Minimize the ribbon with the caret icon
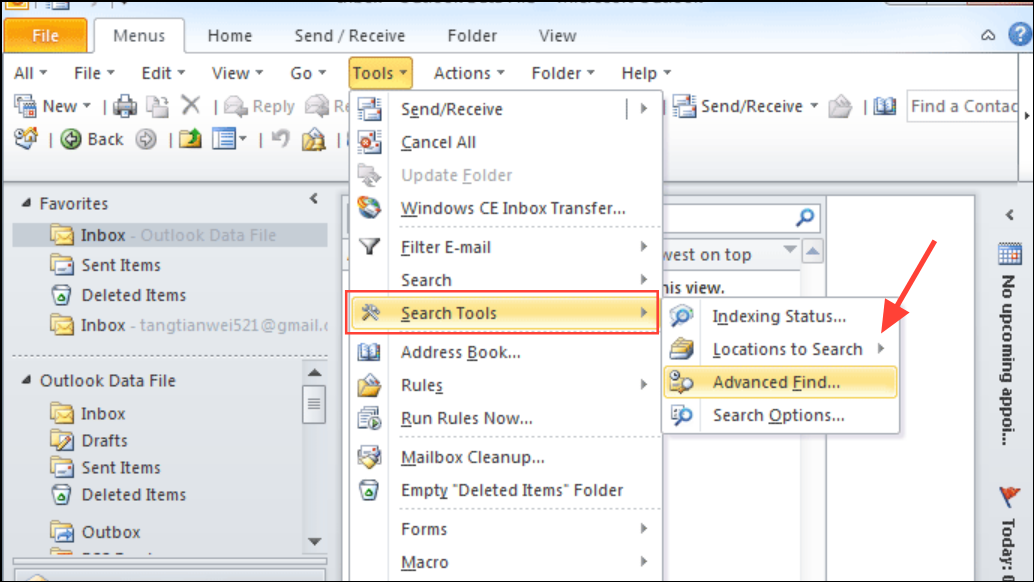This screenshot has width=1034, height=582. coord(988,36)
